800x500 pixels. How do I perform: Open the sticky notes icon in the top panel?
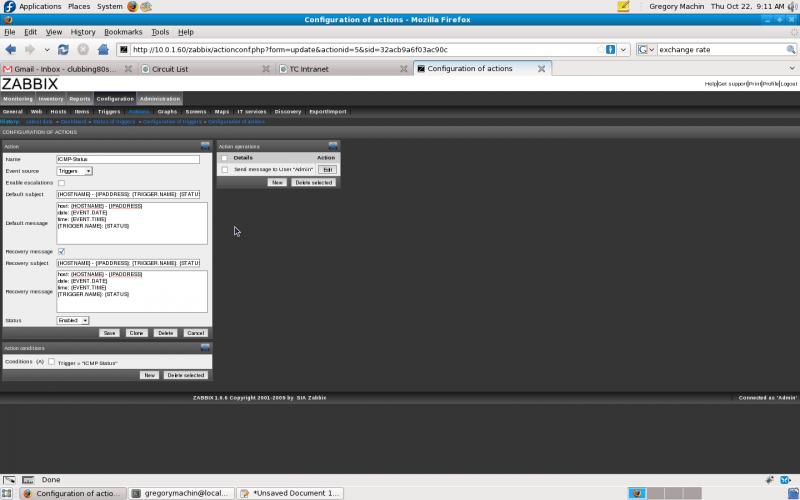pyautogui.click(x=623, y=7)
